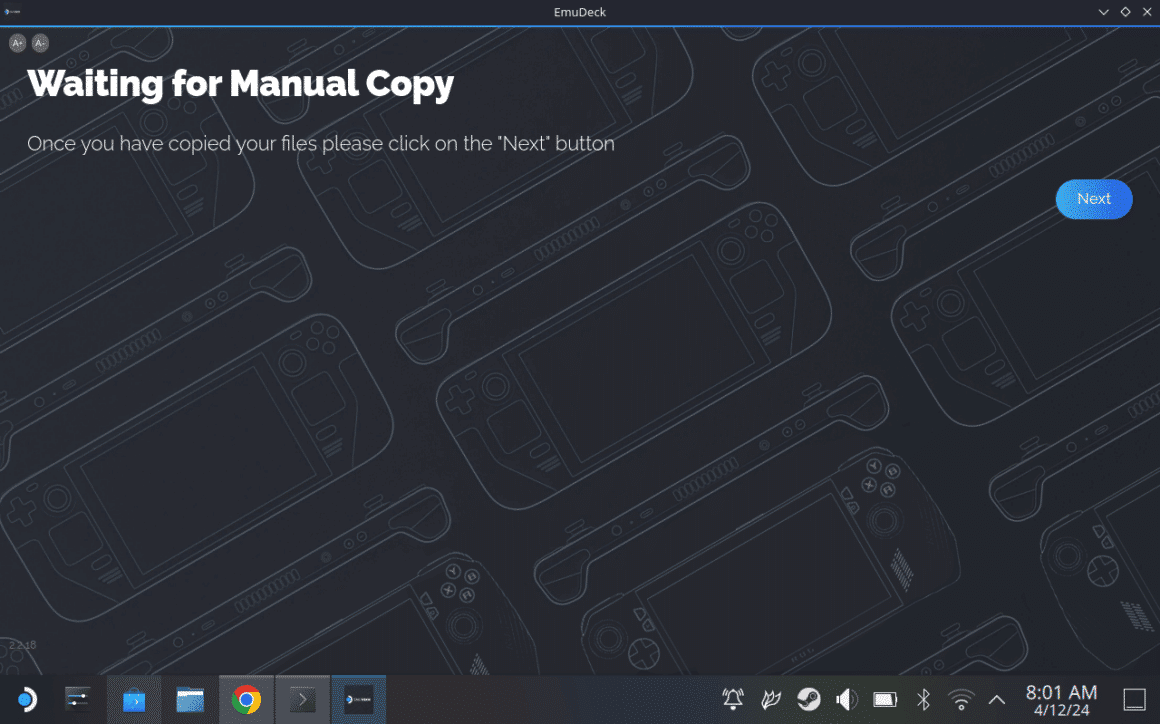
Task: Click the Next button
Action: 1093,199
